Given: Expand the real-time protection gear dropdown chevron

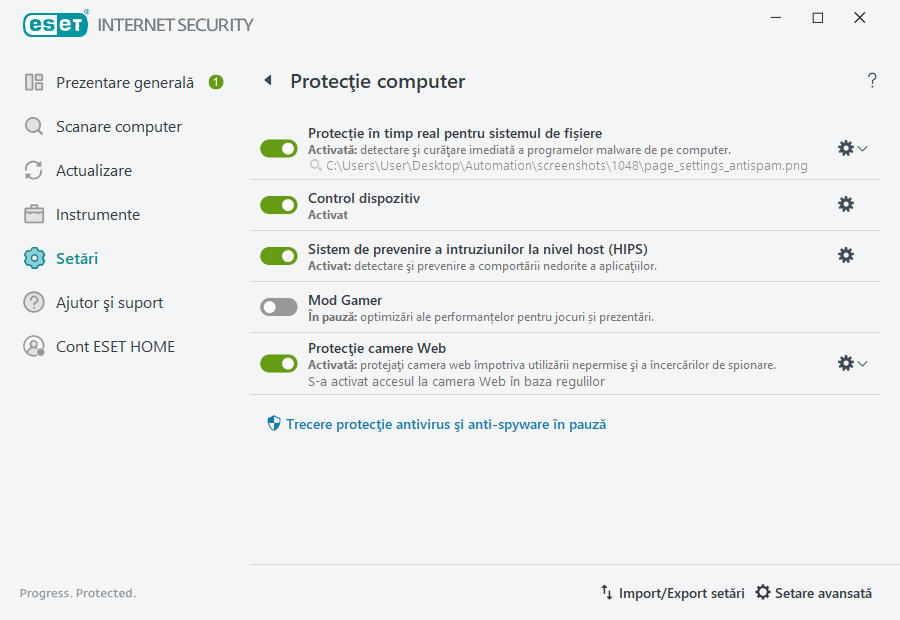Looking at the screenshot, I should (861, 148).
